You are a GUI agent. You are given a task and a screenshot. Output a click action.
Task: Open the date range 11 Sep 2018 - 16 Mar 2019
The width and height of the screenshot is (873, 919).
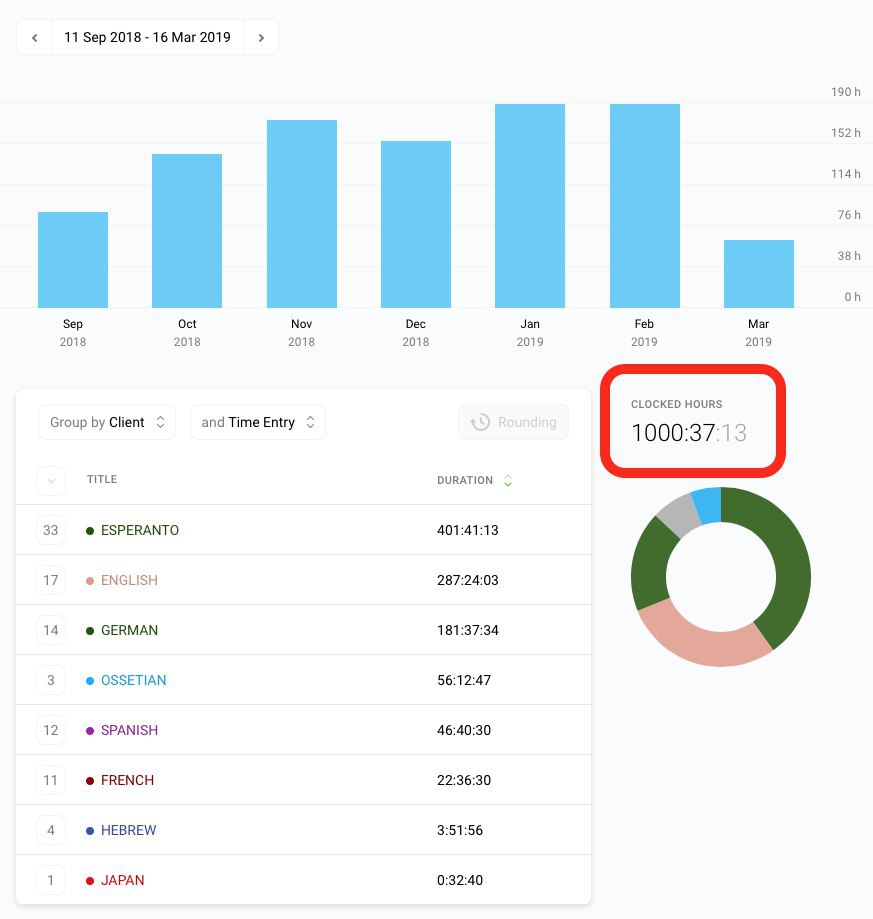click(148, 38)
